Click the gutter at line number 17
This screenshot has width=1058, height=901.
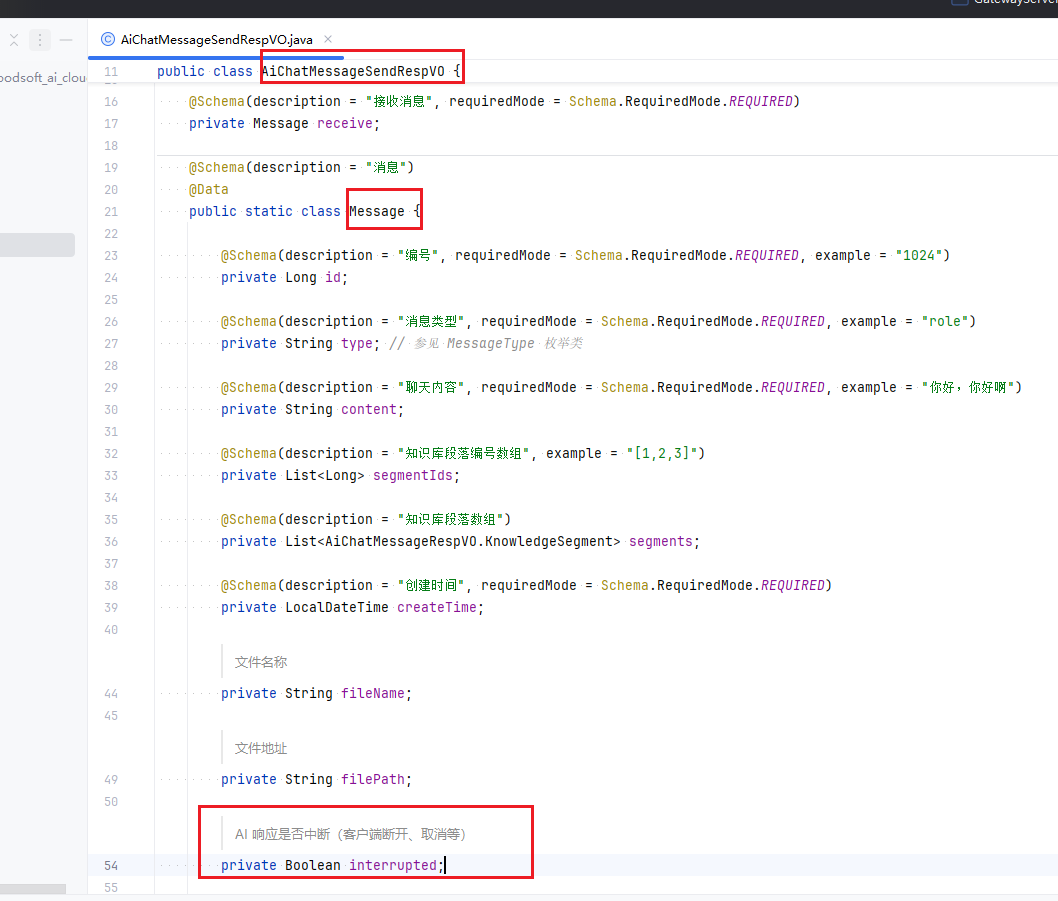click(x=111, y=124)
